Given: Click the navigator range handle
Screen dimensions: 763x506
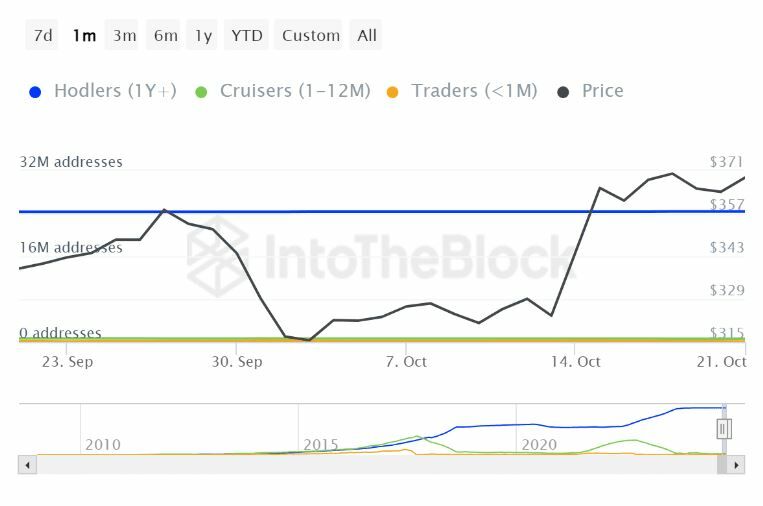Looking at the screenshot, I should [x=724, y=428].
